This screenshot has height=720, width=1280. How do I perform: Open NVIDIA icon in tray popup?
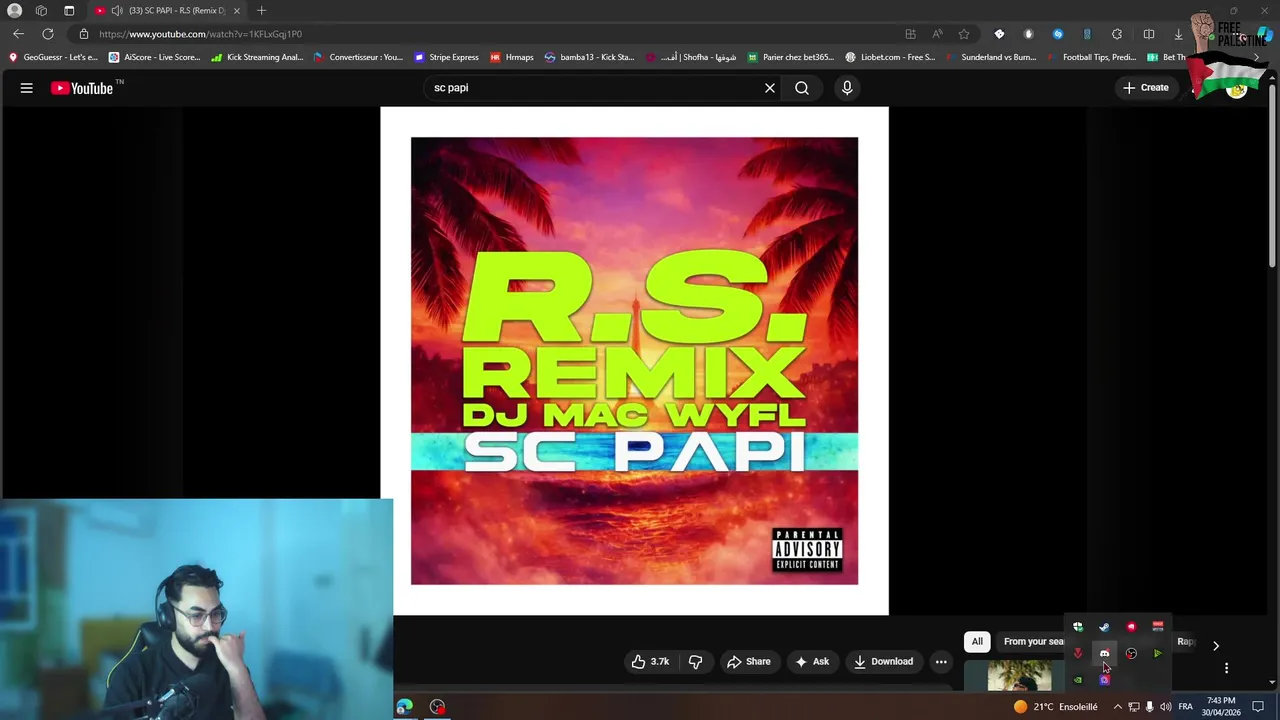(x=1077, y=680)
